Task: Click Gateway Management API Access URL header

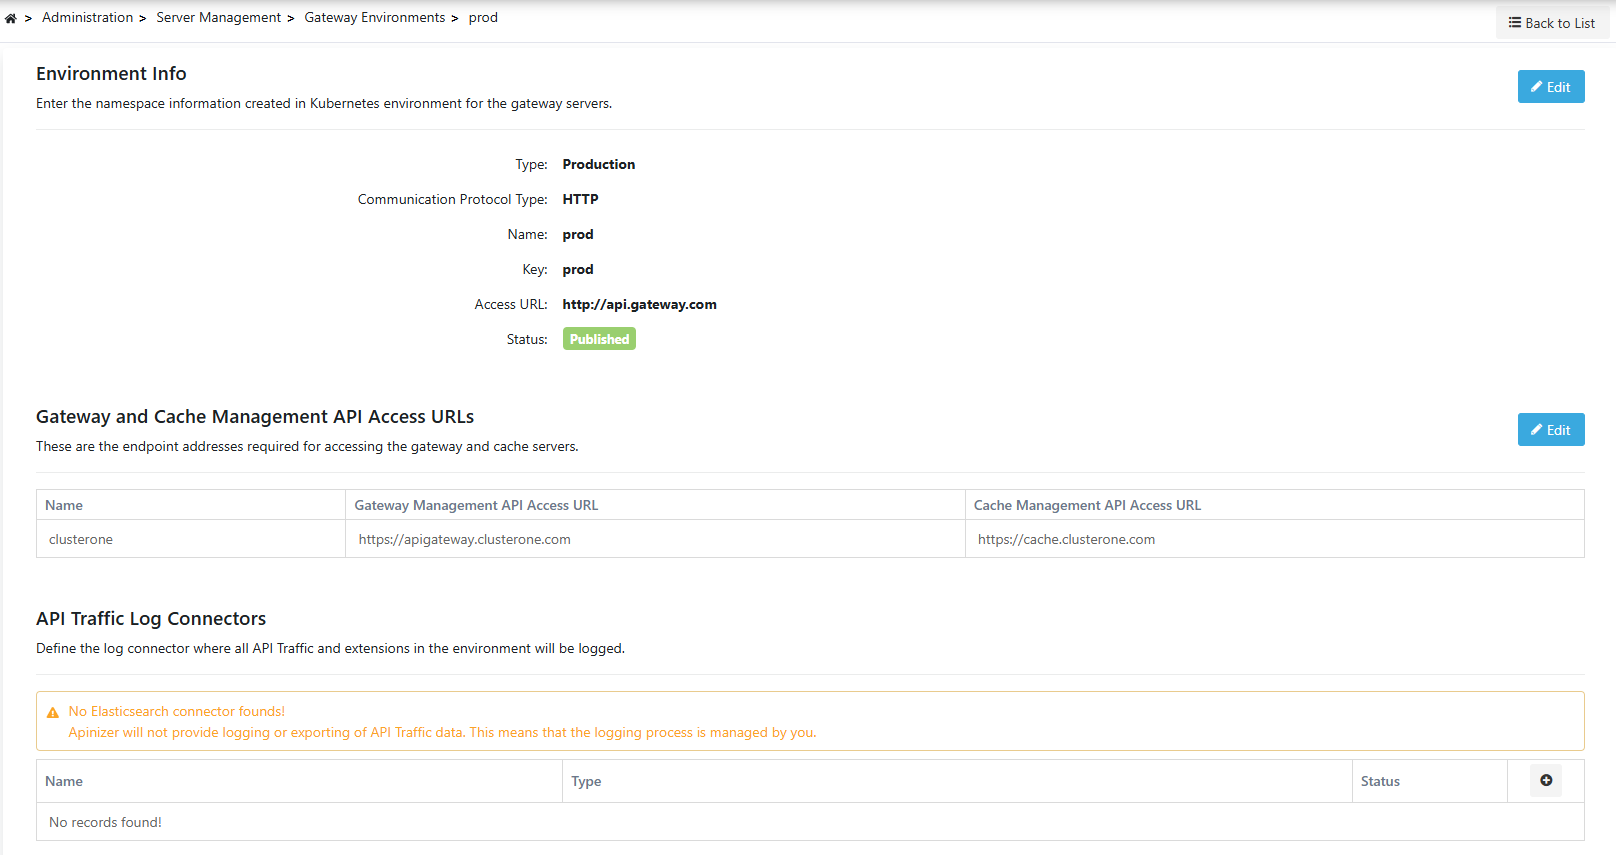Action: [476, 505]
